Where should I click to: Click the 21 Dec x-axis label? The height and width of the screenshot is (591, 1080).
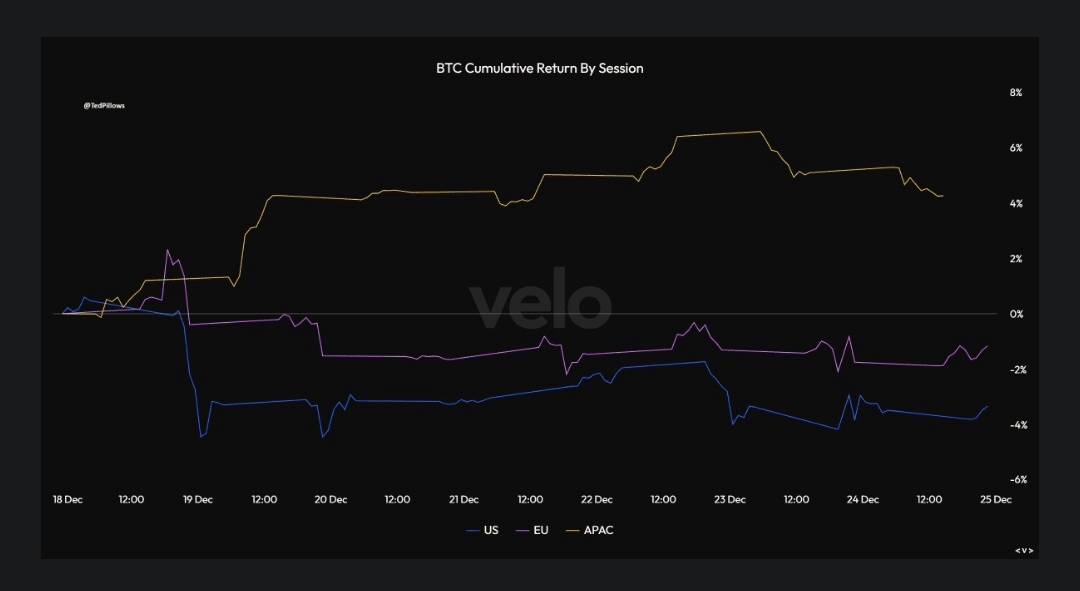point(464,499)
